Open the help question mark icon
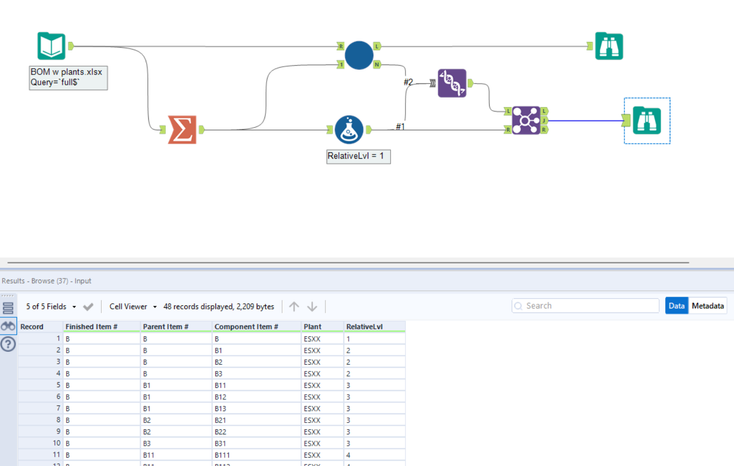Viewport: 734px width, 466px height. [x=8, y=344]
